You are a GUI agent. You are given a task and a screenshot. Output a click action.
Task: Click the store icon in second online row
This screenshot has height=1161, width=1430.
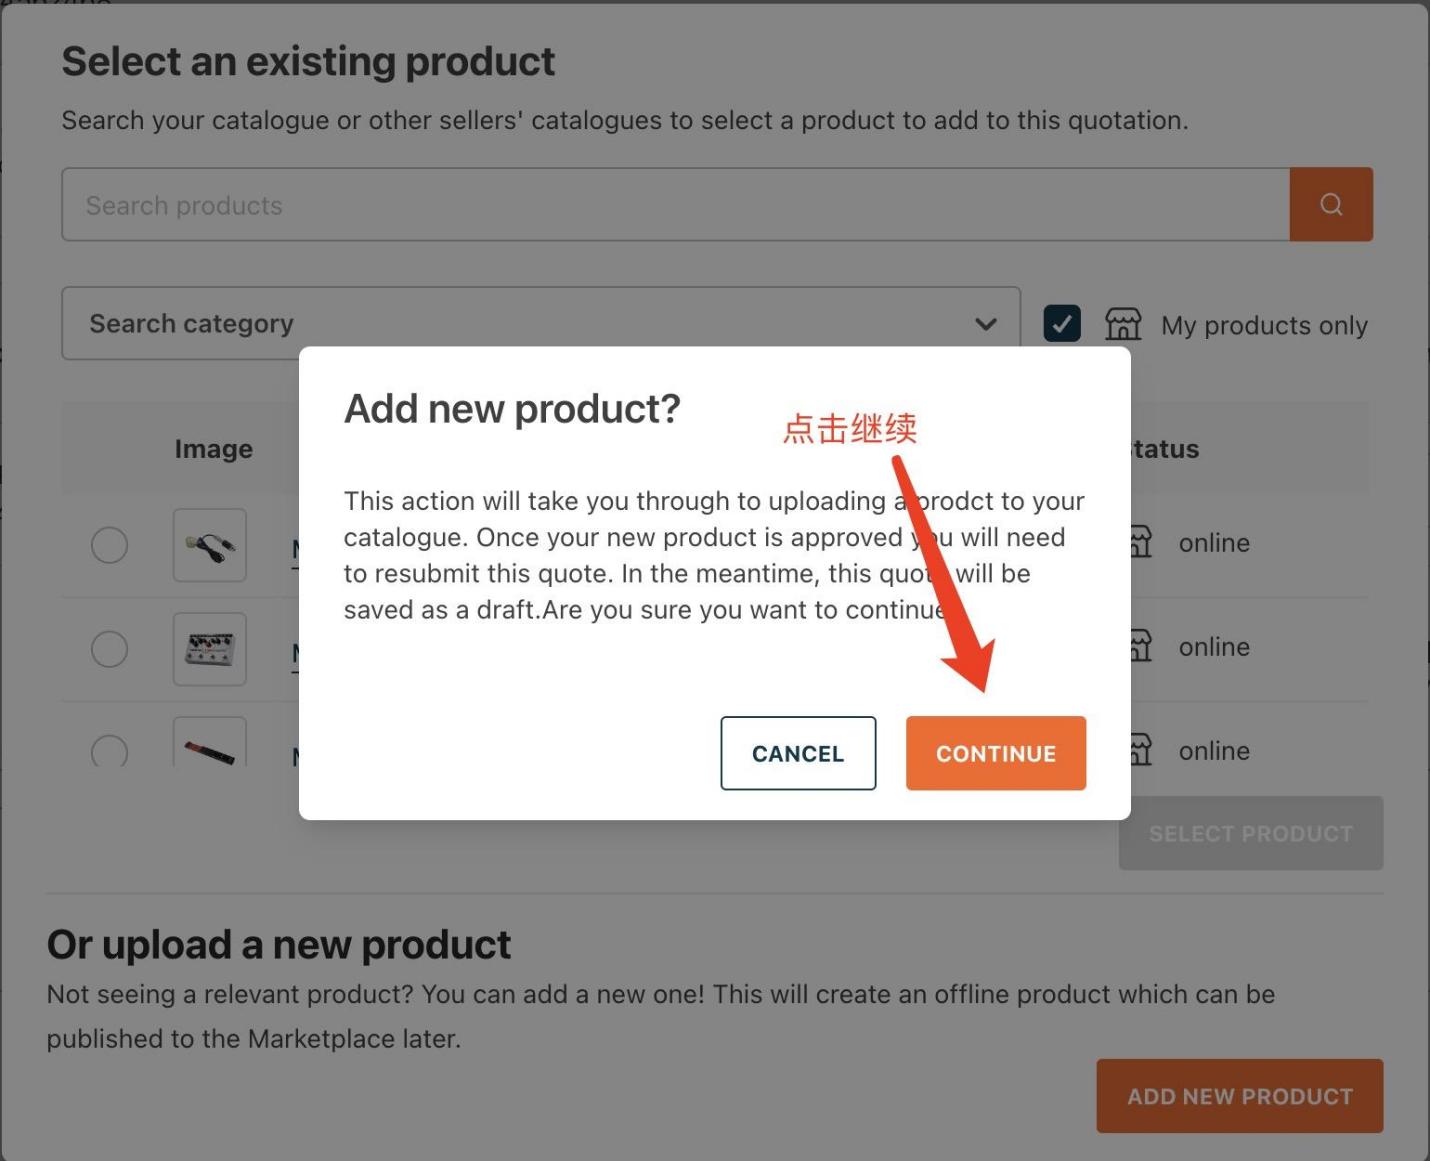[1141, 647]
